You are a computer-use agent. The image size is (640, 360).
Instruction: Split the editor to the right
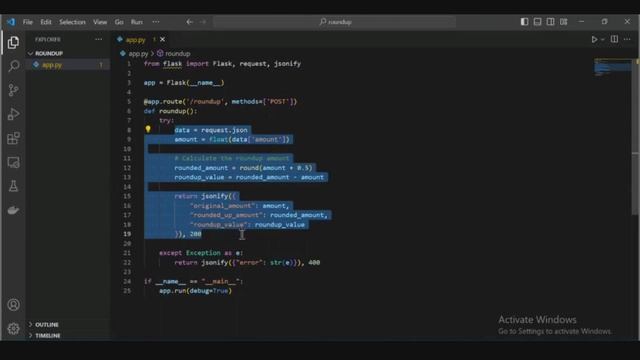(x=614, y=39)
